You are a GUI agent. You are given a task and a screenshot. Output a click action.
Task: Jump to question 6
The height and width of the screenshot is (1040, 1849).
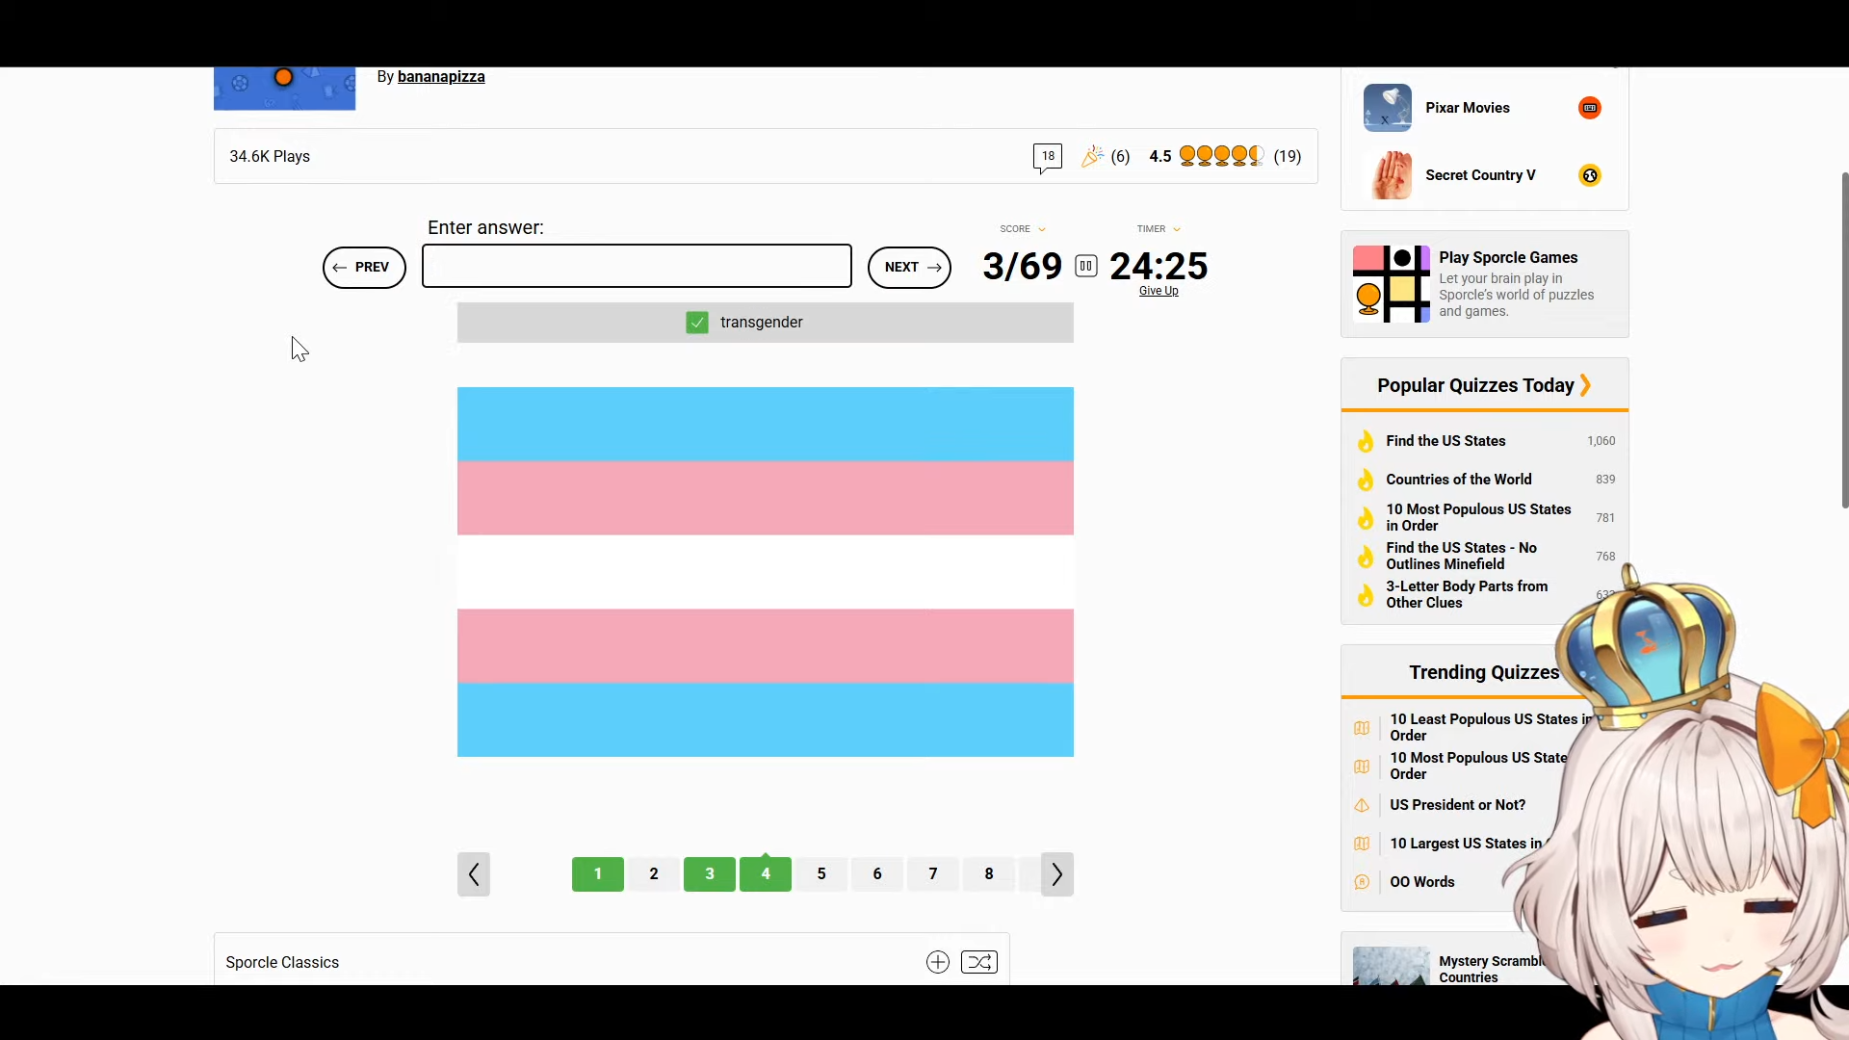[x=877, y=874]
